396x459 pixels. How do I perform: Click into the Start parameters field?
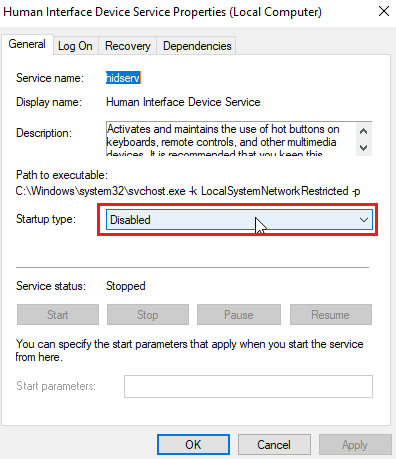coord(248,387)
